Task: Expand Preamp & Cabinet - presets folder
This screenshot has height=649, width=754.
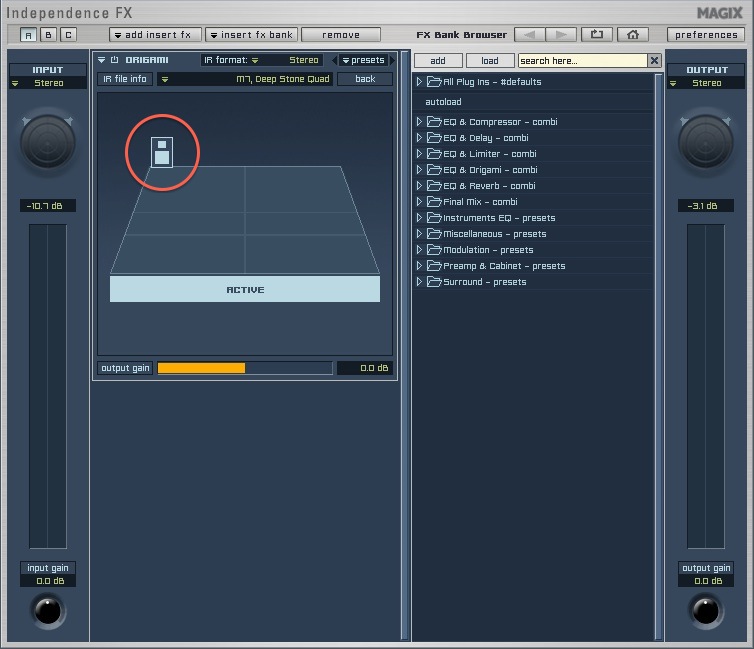Action: click(419, 266)
